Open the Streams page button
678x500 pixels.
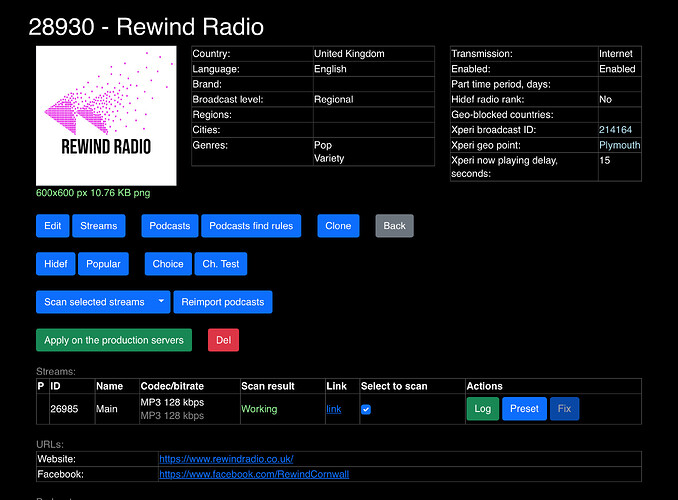(x=99, y=226)
